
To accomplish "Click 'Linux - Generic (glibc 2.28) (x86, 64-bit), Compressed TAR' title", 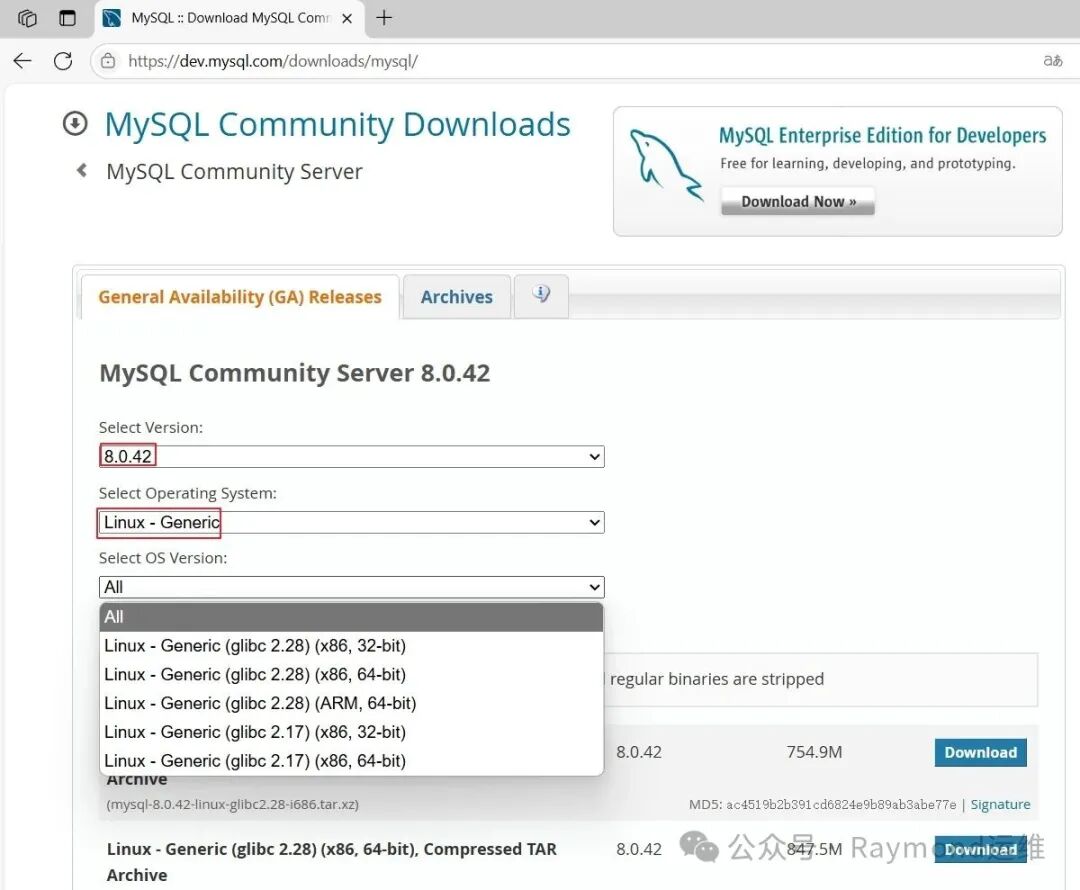I will pyautogui.click(x=331, y=849).
